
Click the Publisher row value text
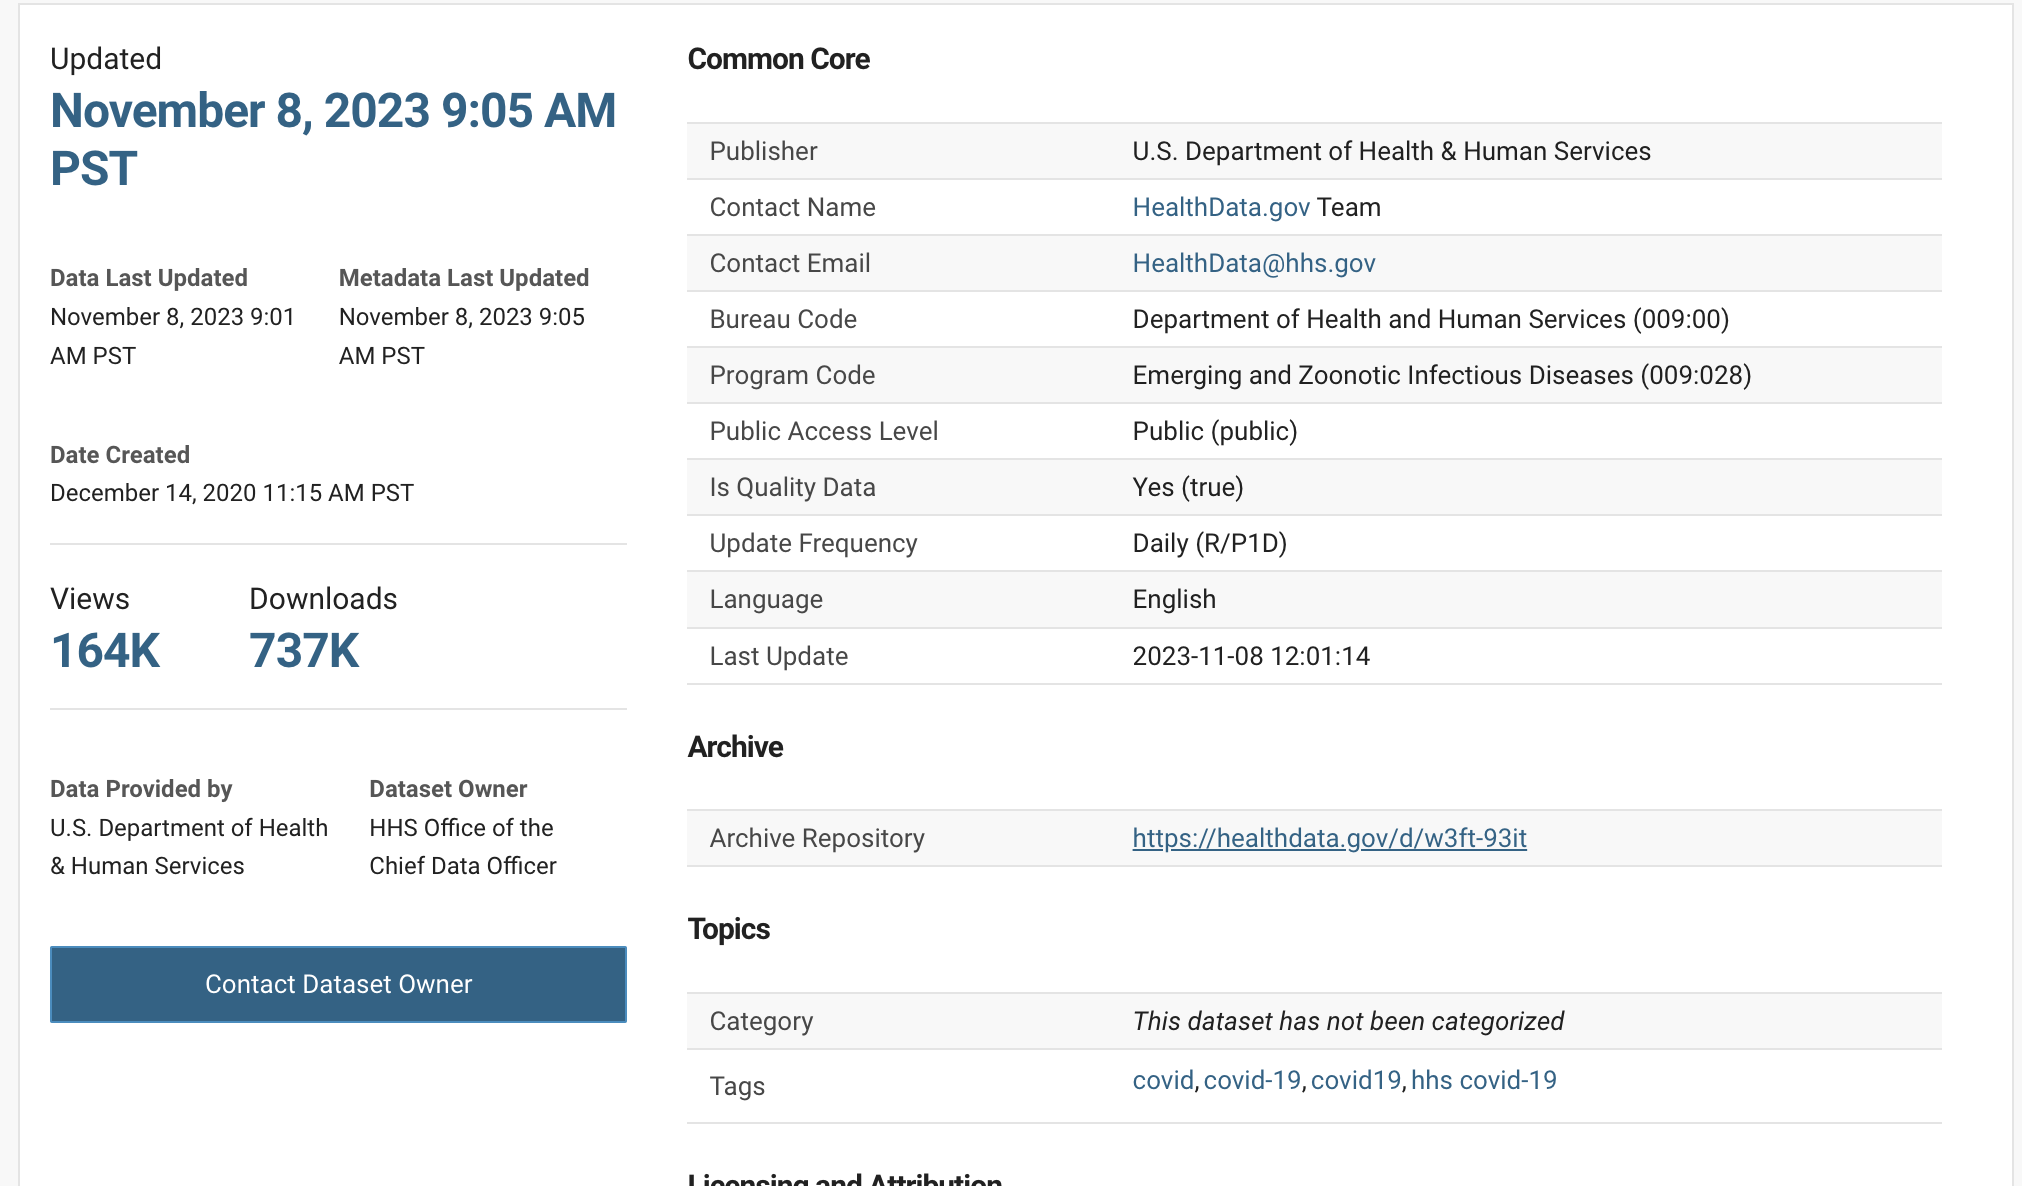[1390, 151]
